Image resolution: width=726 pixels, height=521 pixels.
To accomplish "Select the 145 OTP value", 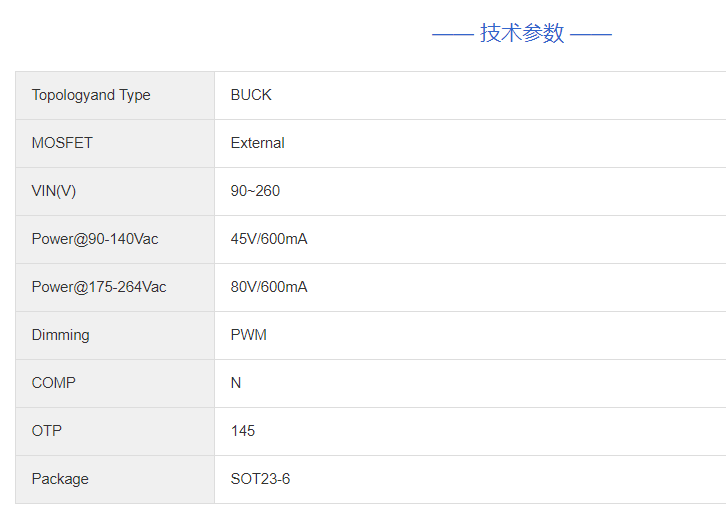I will pos(243,431).
